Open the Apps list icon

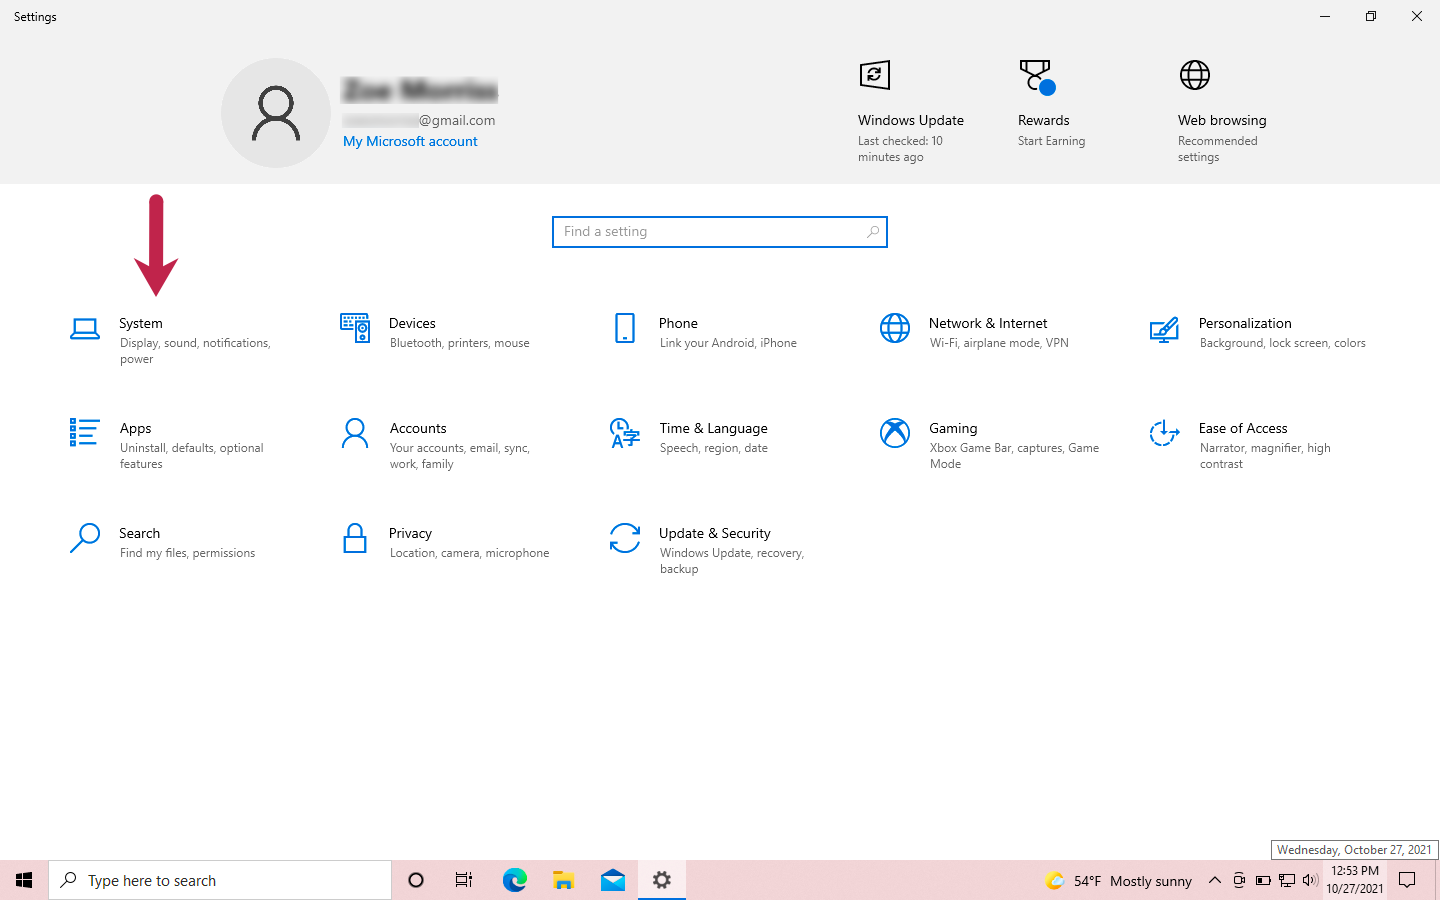pyautogui.click(x=85, y=433)
